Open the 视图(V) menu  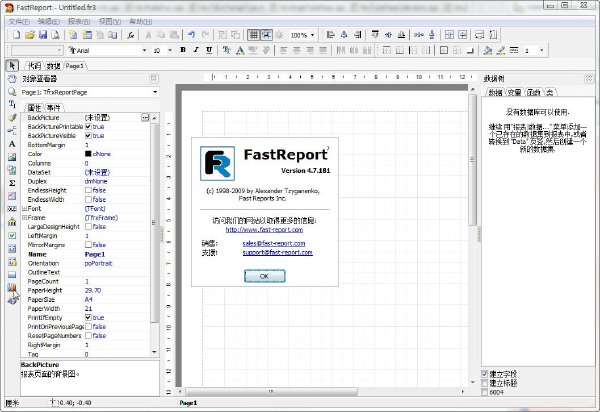pyautogui.click(x=110, y=22)
